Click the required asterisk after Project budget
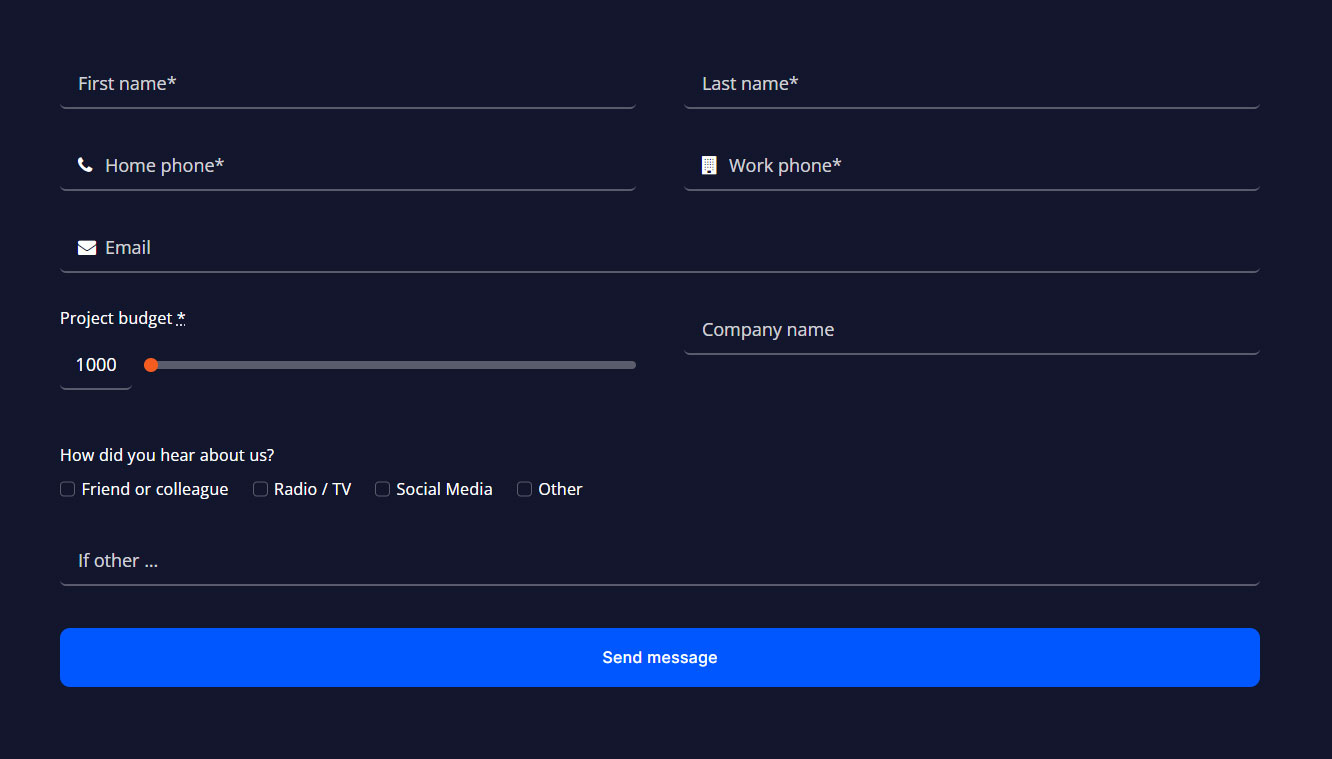Viewport: 1332px width, 759px height. pyautogui.click(x=181, y=318)
